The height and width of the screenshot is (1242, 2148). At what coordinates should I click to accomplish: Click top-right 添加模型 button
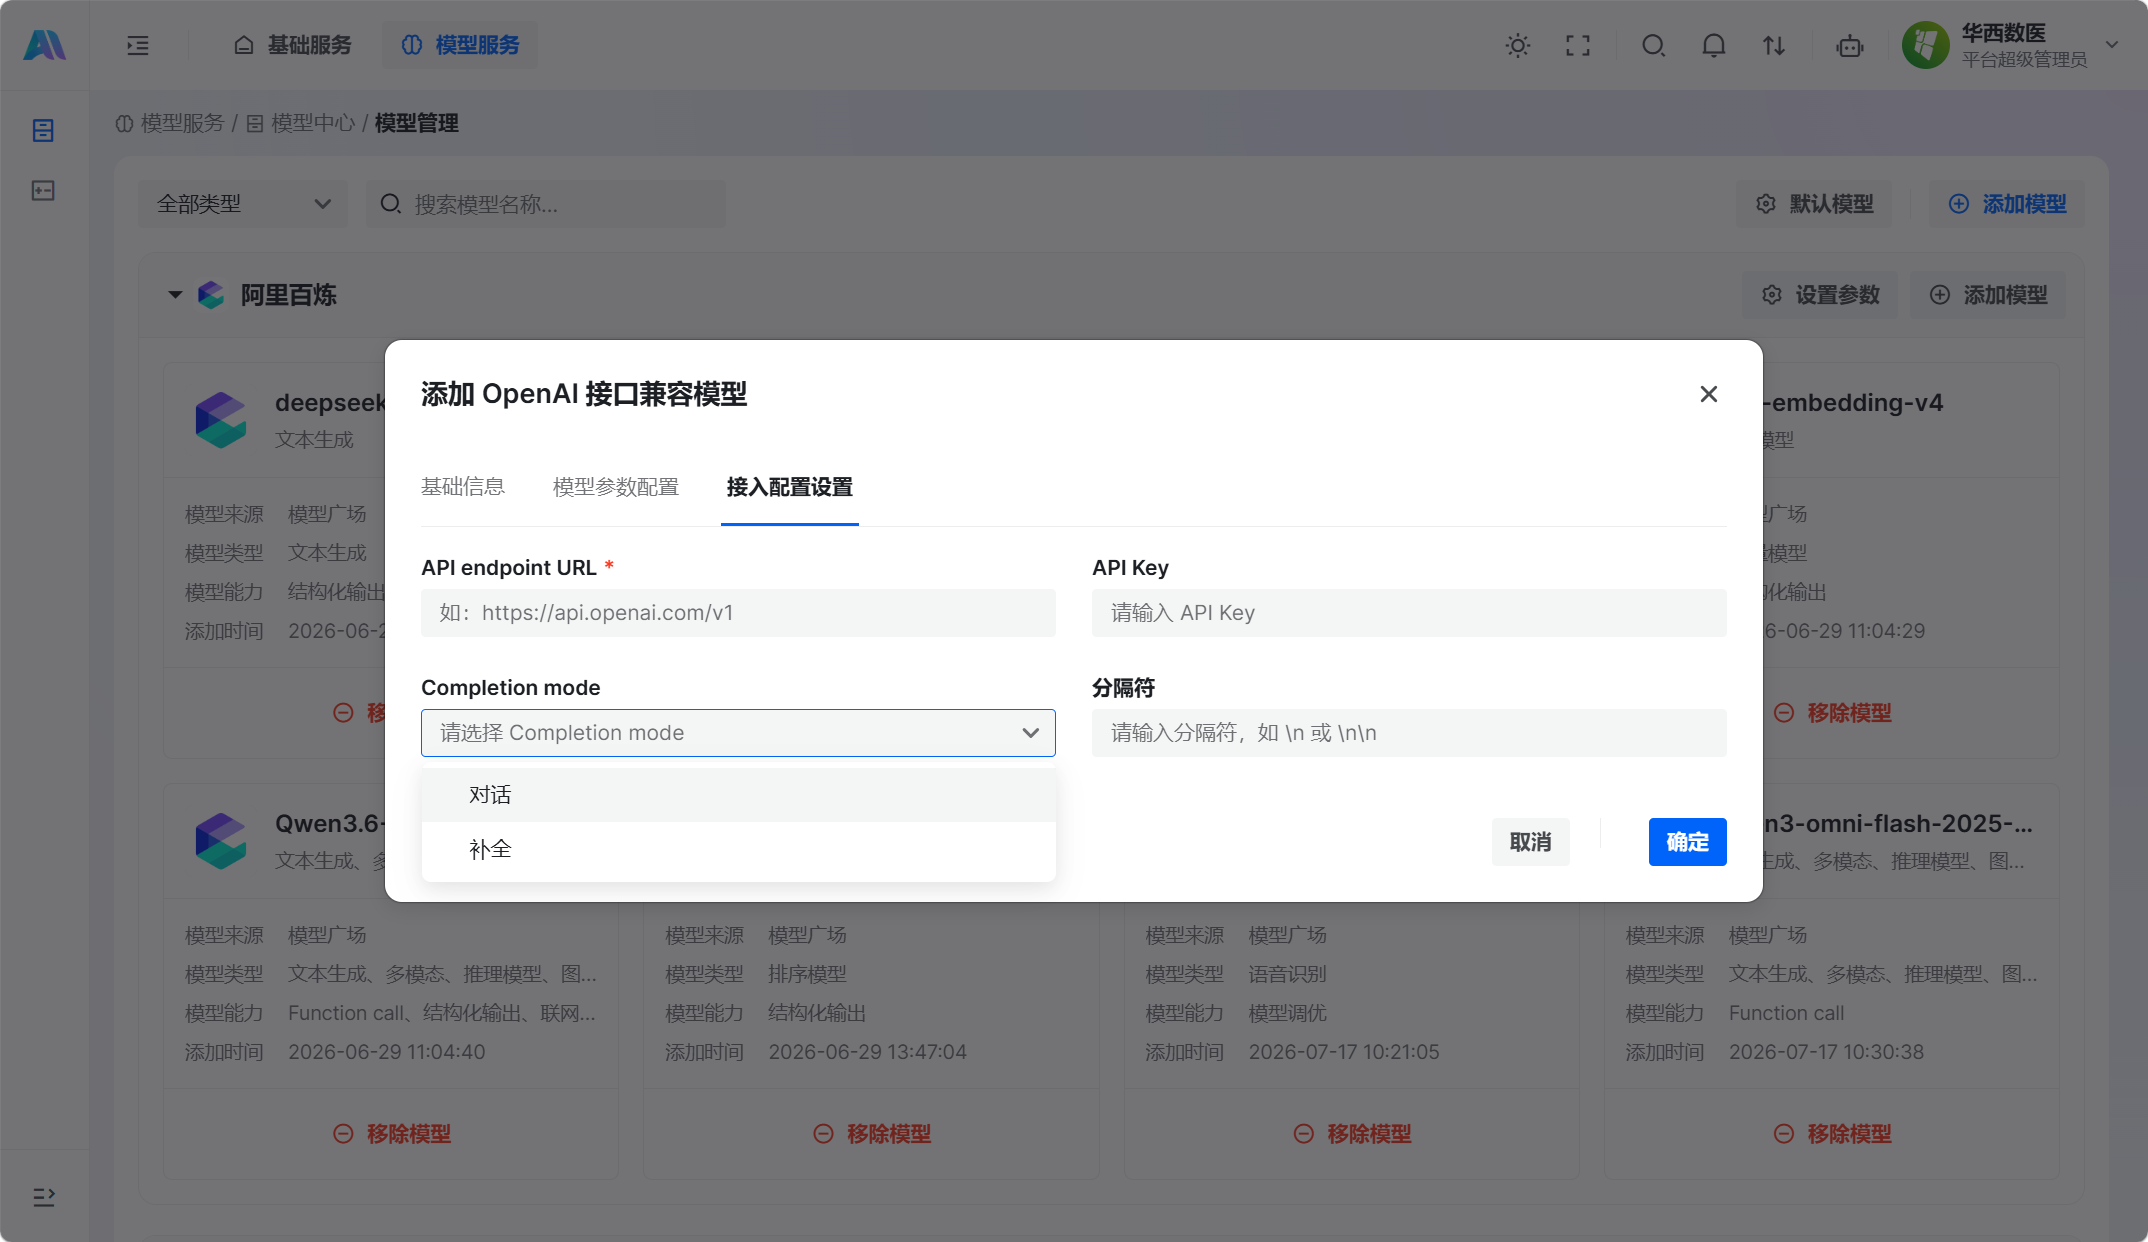pyautogui.click(x=2008, y=204)
